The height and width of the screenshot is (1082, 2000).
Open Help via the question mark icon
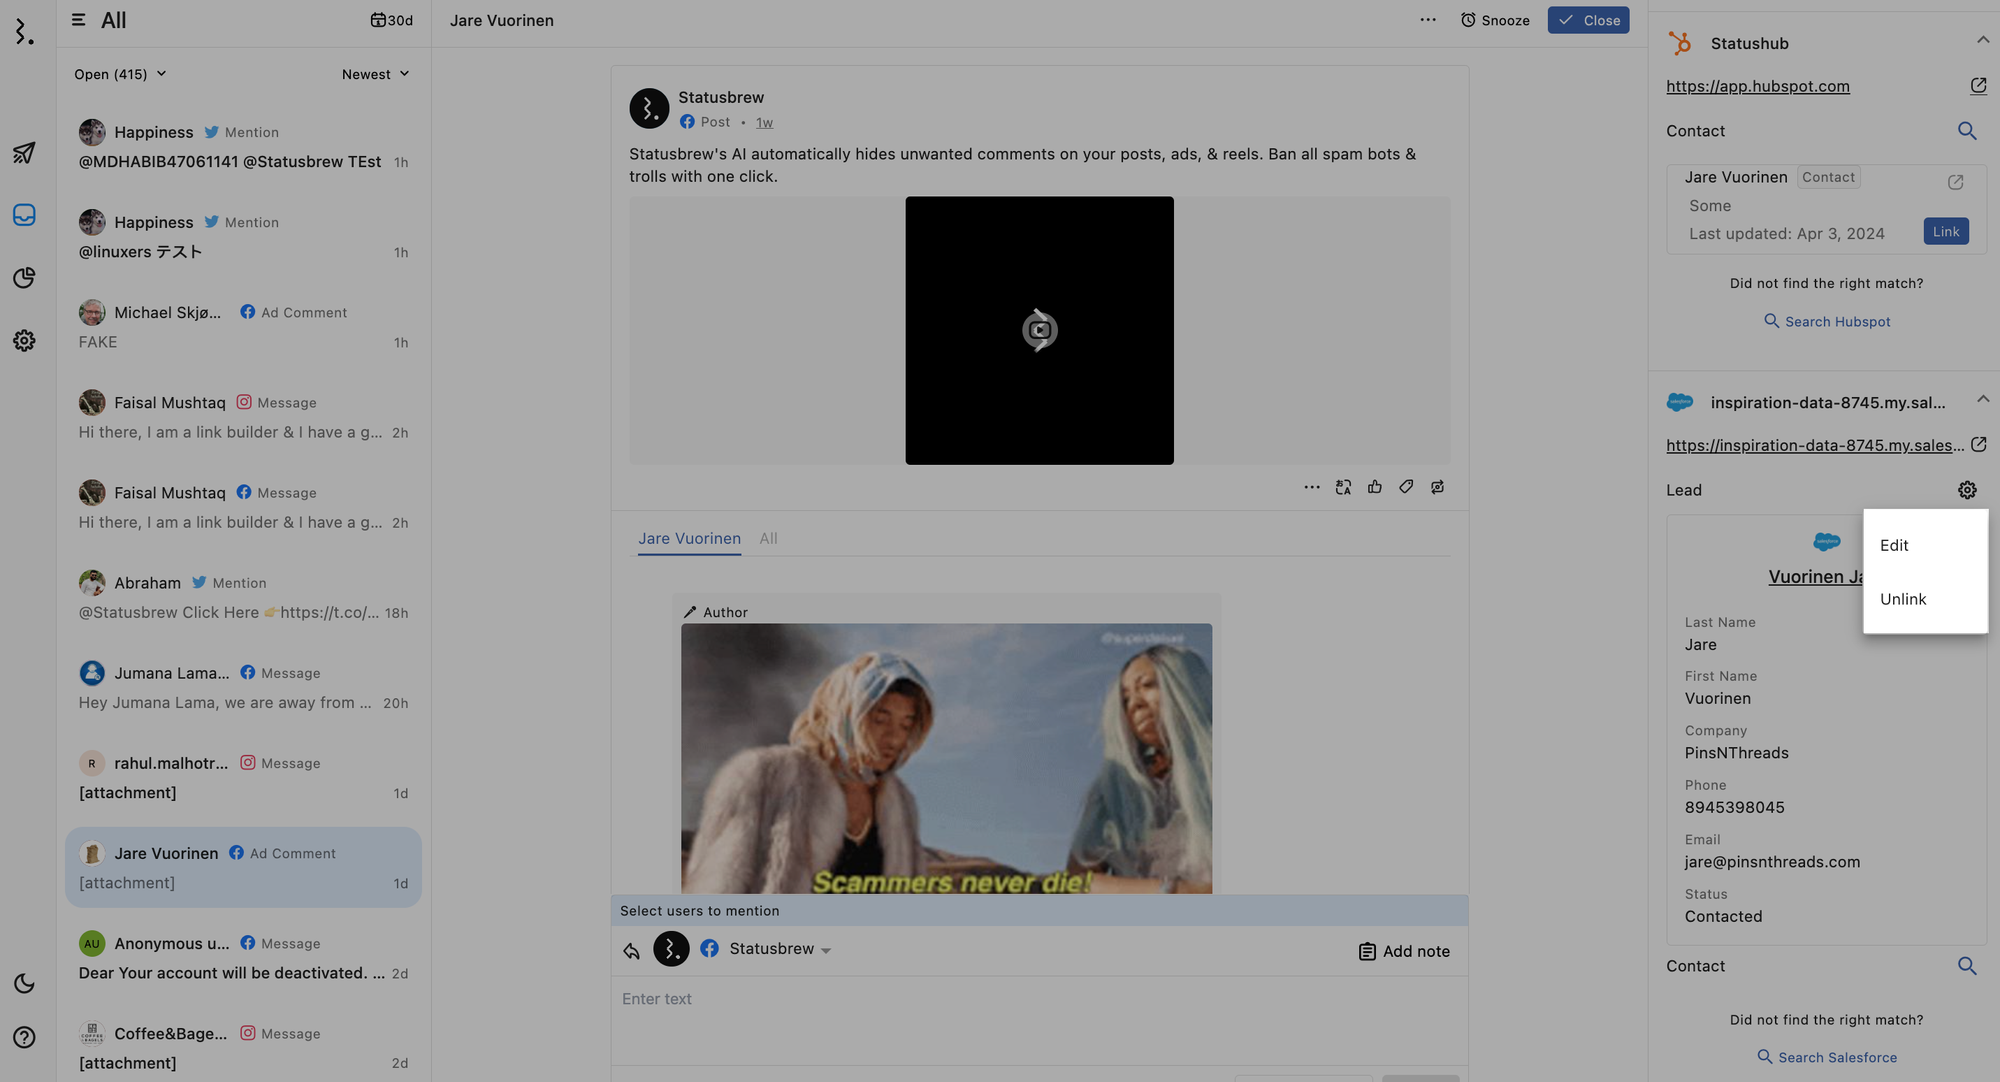pyautogui.click(x=24, y=1037)
